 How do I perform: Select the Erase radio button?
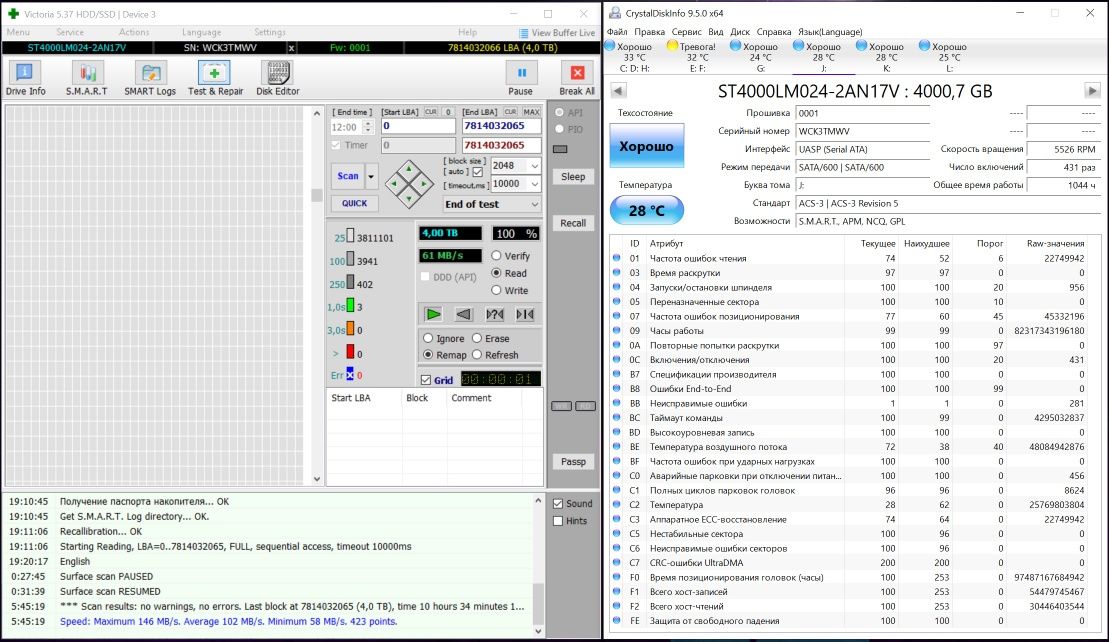click(x=477, y=338)
